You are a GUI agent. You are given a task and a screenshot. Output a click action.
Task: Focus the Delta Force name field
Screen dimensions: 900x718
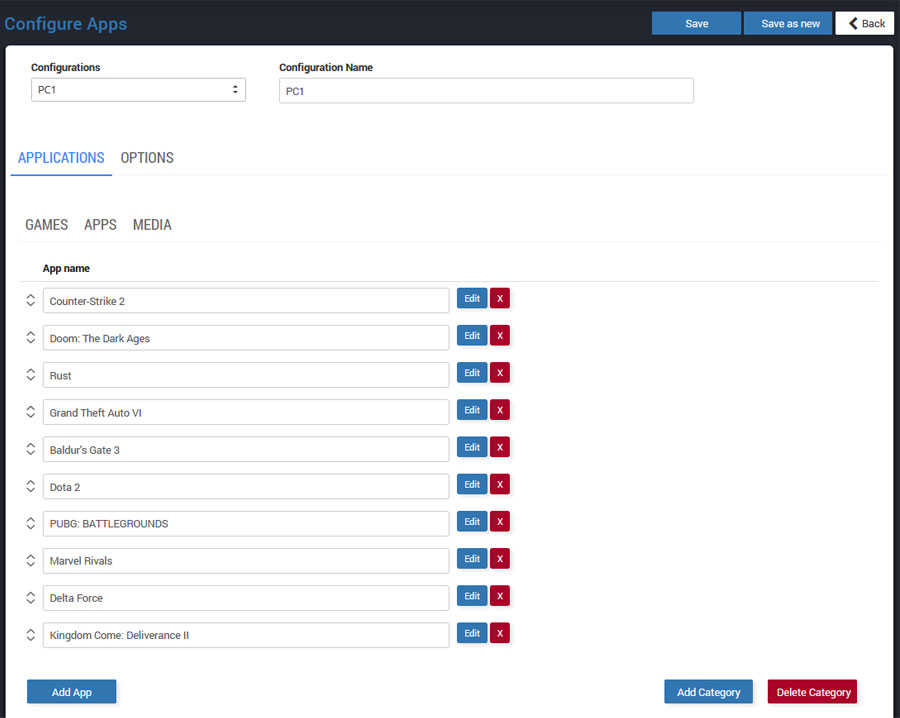pos(246,598)
